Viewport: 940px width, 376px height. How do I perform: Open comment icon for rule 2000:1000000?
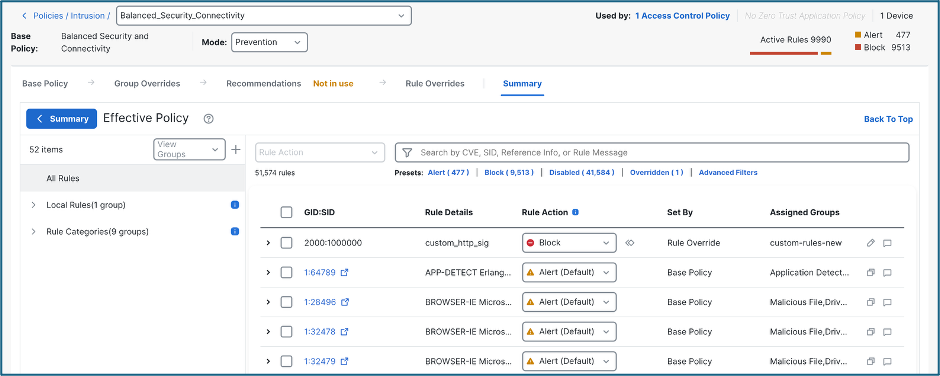(887, 243)
